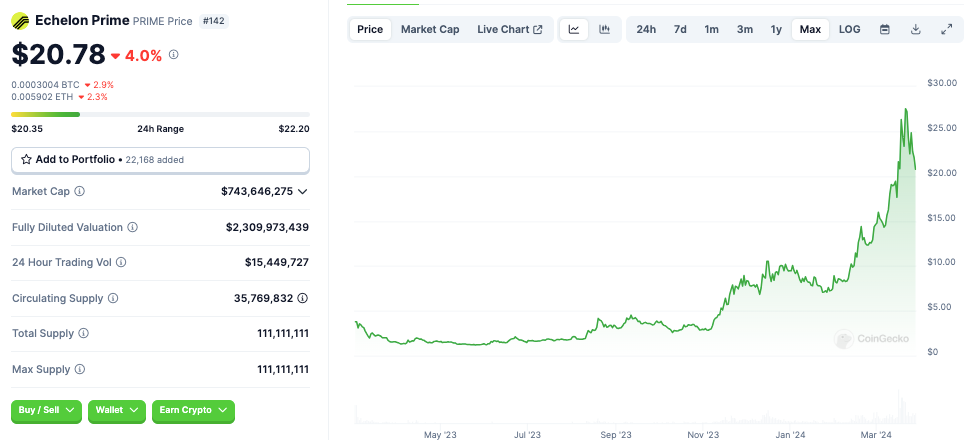Switch to line chart view icon

tap(574, 29)
